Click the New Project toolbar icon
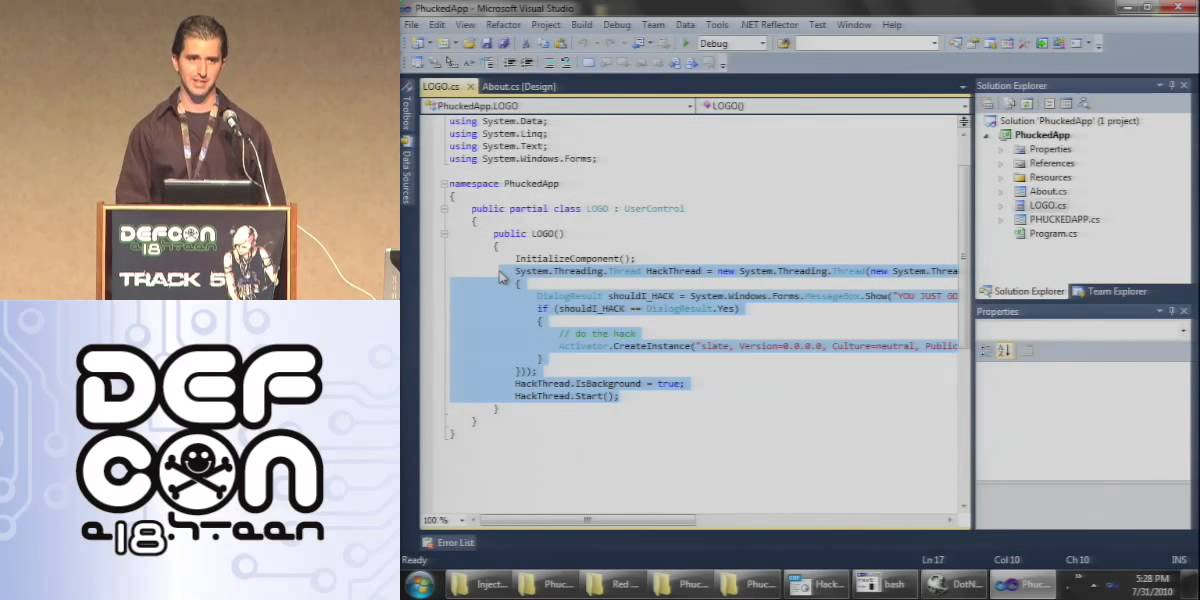 click(416, 43)
